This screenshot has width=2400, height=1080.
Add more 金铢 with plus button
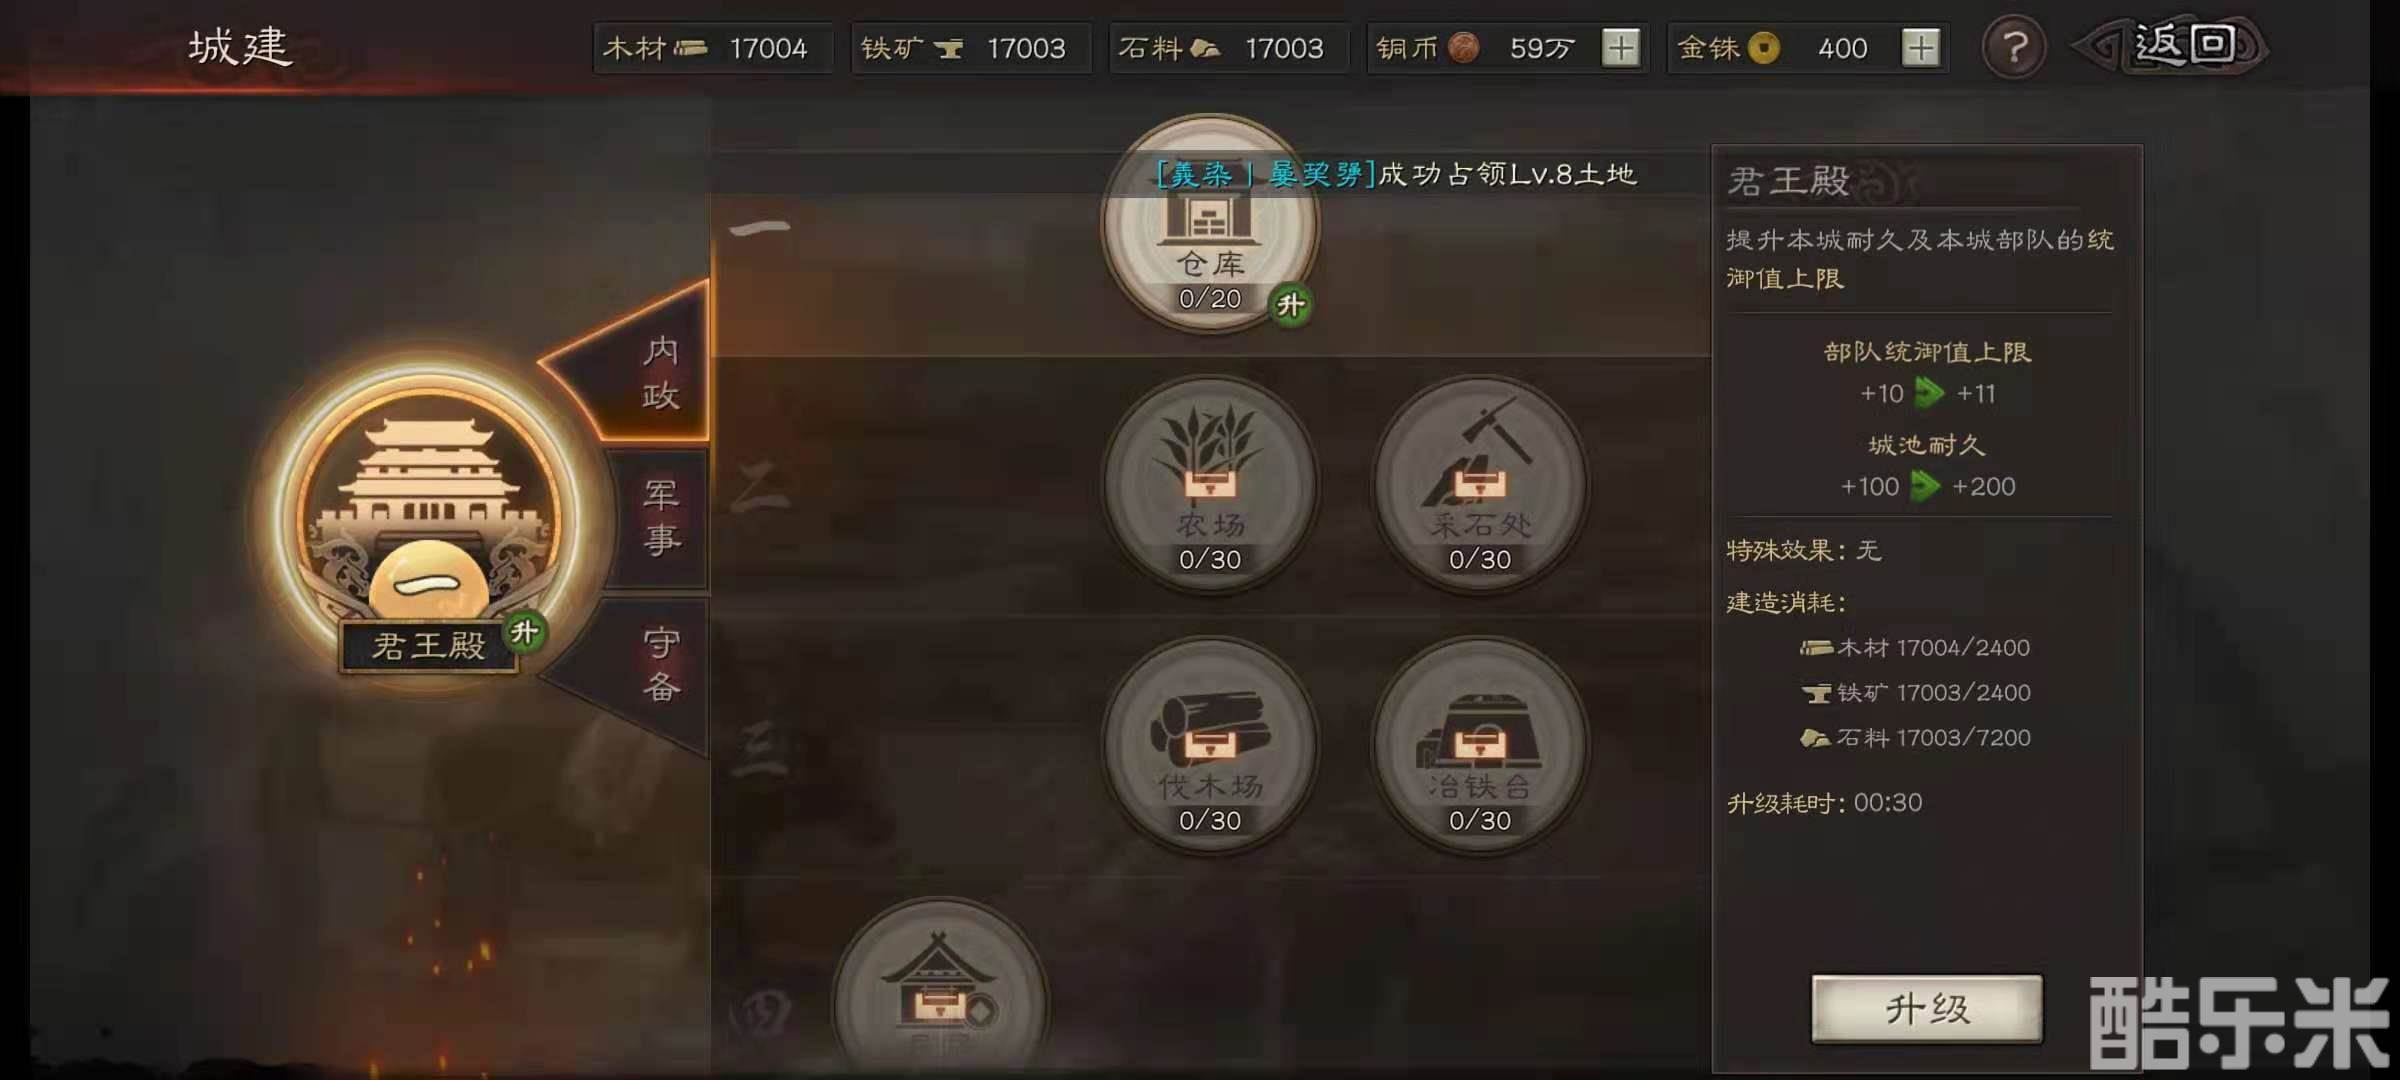[x=1921, y=47]
